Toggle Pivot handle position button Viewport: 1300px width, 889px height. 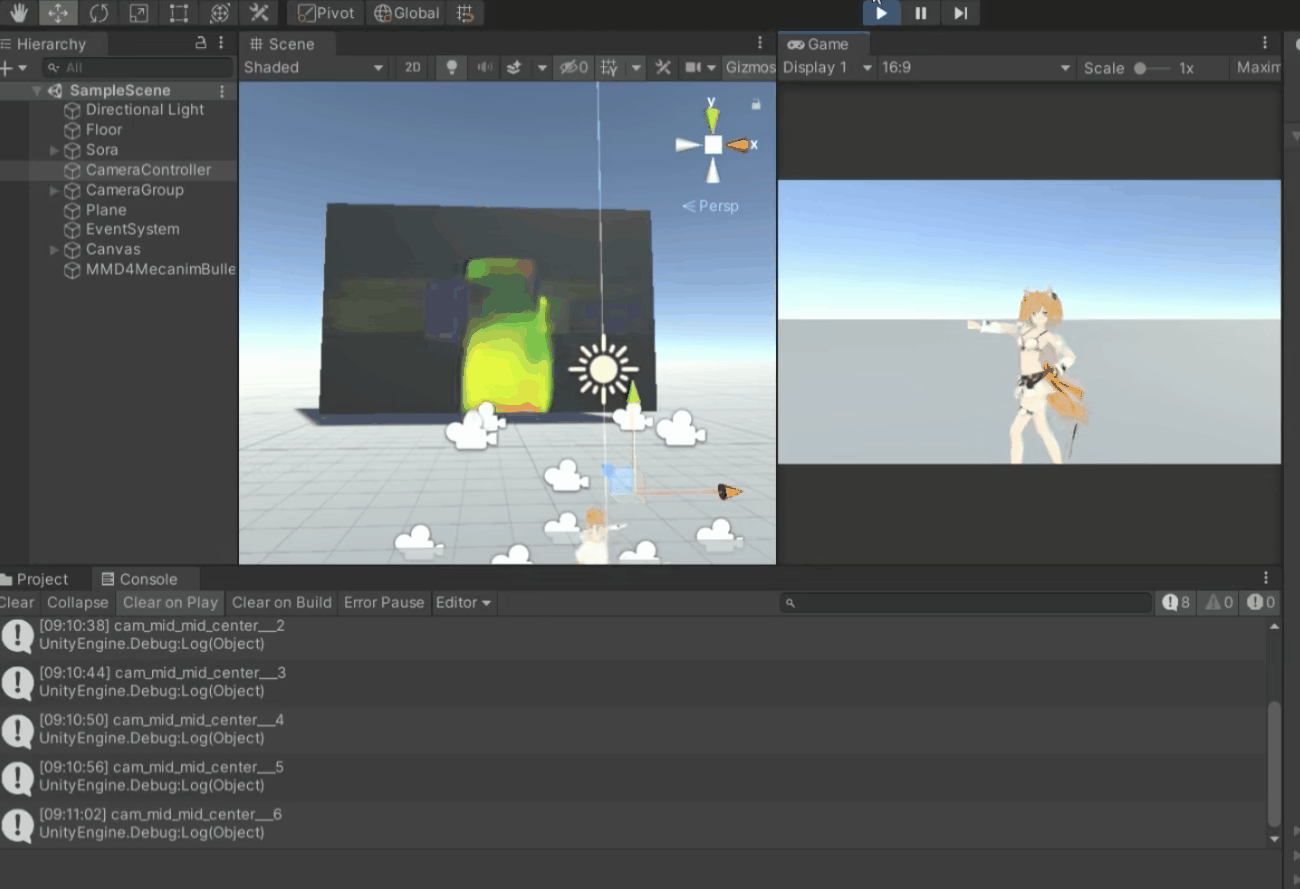pos(326,13)
